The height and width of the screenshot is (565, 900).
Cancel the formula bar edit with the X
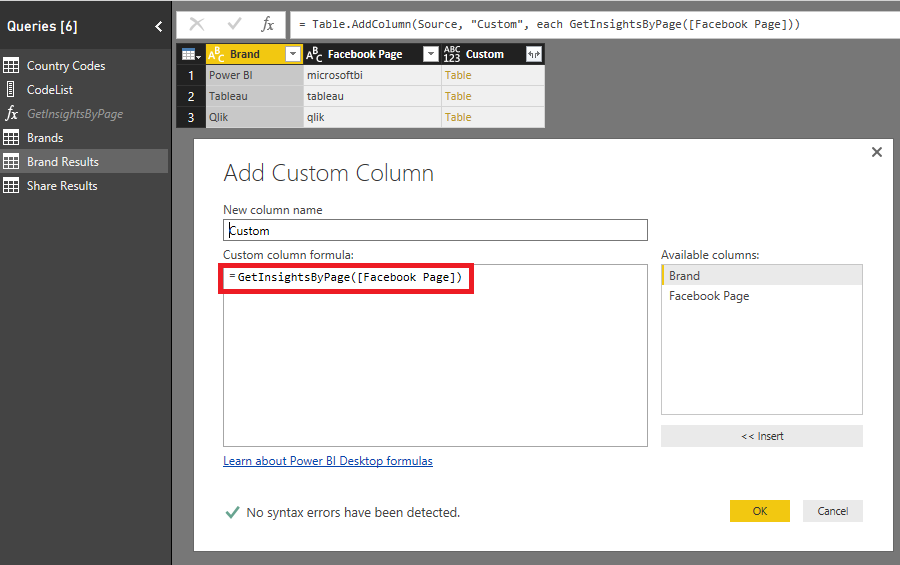[x=197, y=24]
